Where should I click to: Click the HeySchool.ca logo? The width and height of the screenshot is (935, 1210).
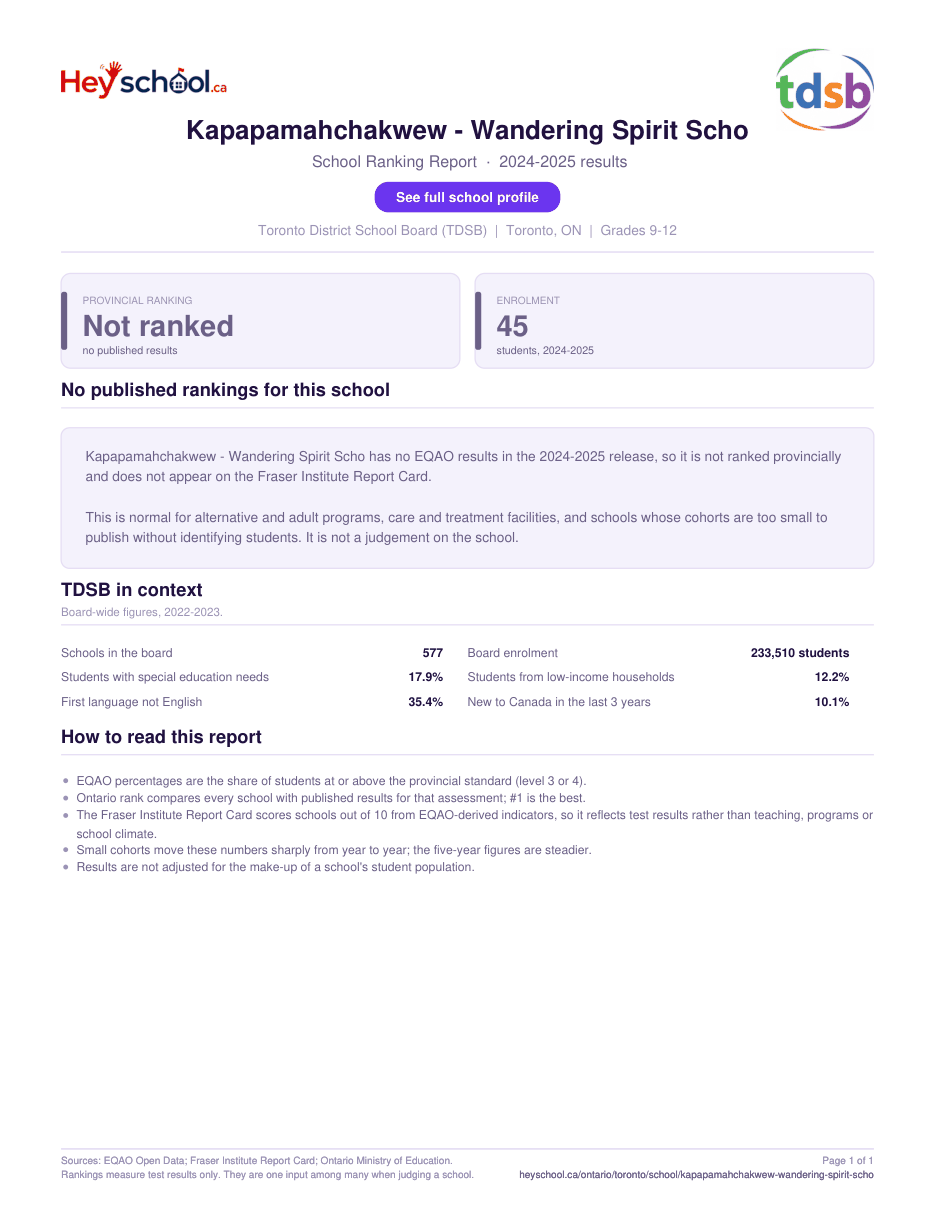(144, 80)
